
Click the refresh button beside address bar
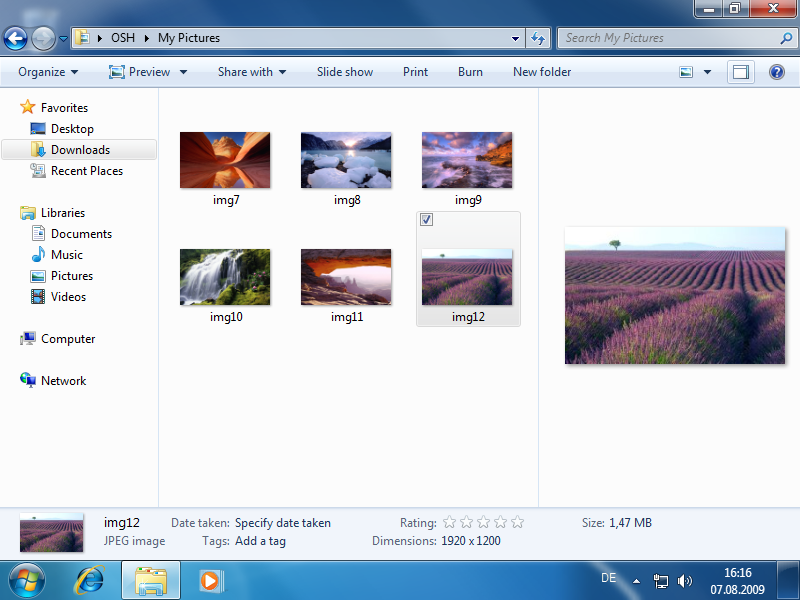538,39
